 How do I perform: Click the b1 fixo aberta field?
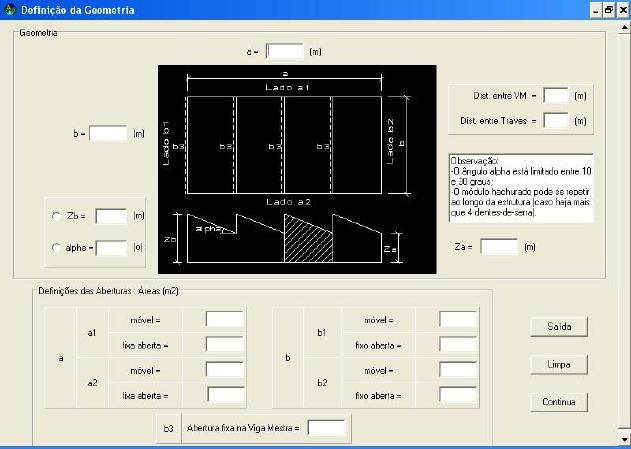(x=458, y=344)
